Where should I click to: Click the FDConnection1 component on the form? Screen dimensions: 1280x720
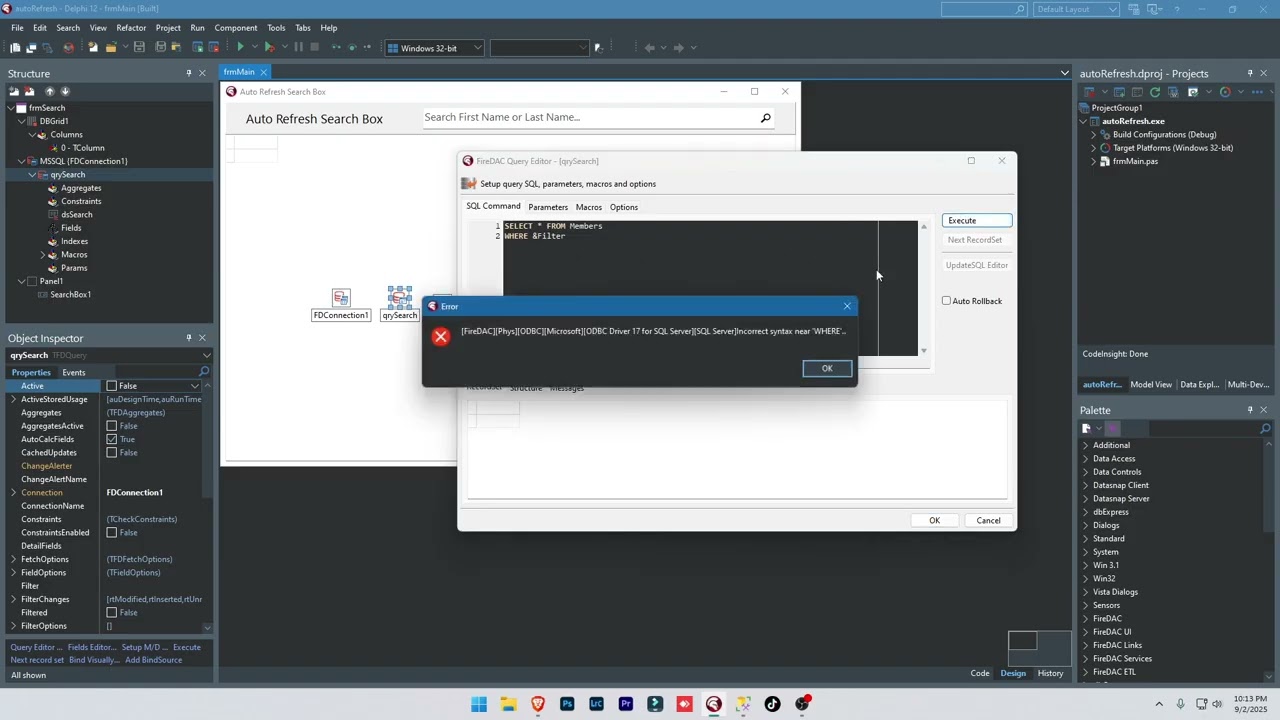click(341, 298)
